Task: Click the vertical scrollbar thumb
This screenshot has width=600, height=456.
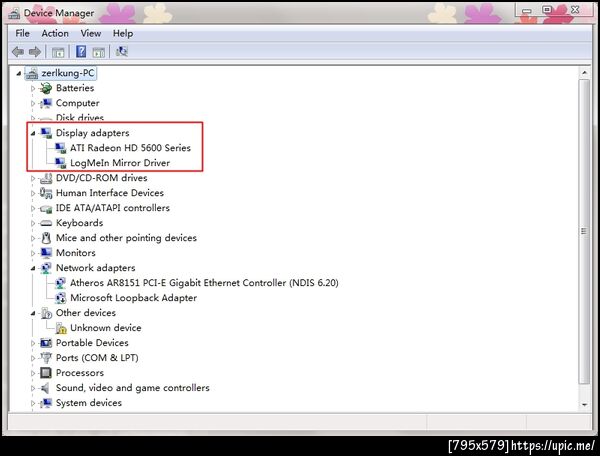Action: pos(584,231)
